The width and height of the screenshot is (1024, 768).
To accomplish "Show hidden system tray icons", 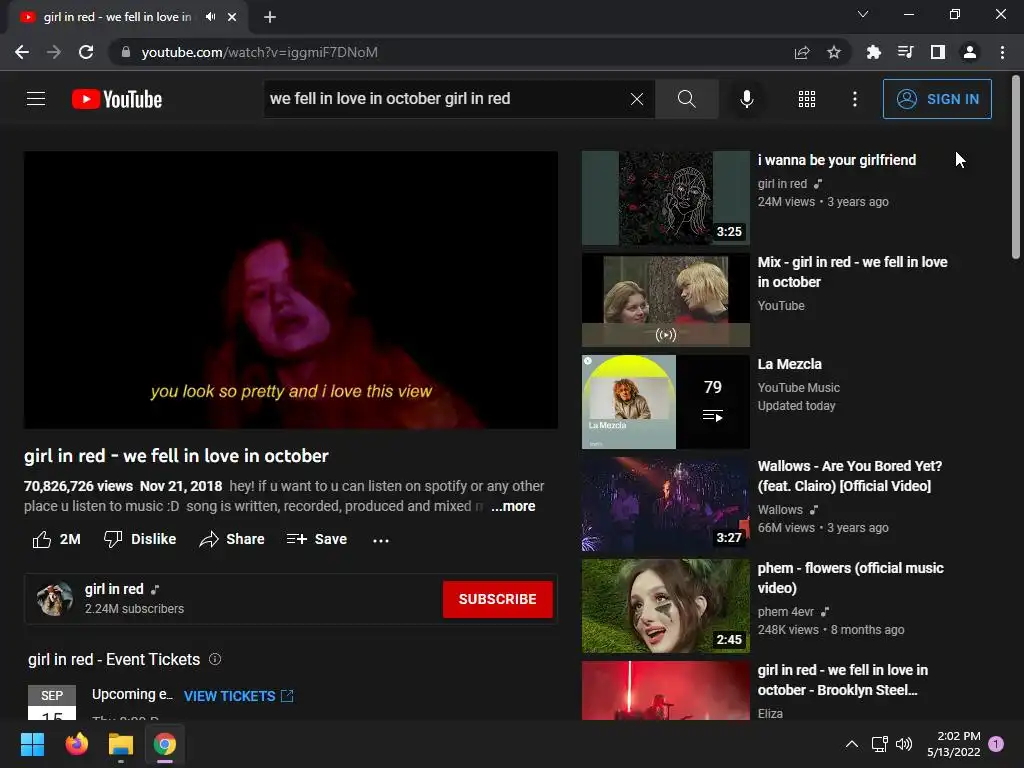I will pos(852,744).
